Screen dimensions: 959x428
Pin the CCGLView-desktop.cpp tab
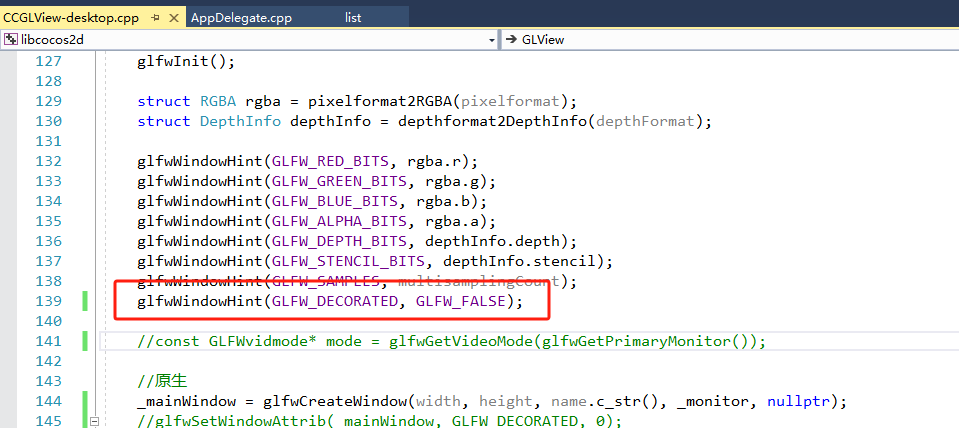tap(155, 18)
